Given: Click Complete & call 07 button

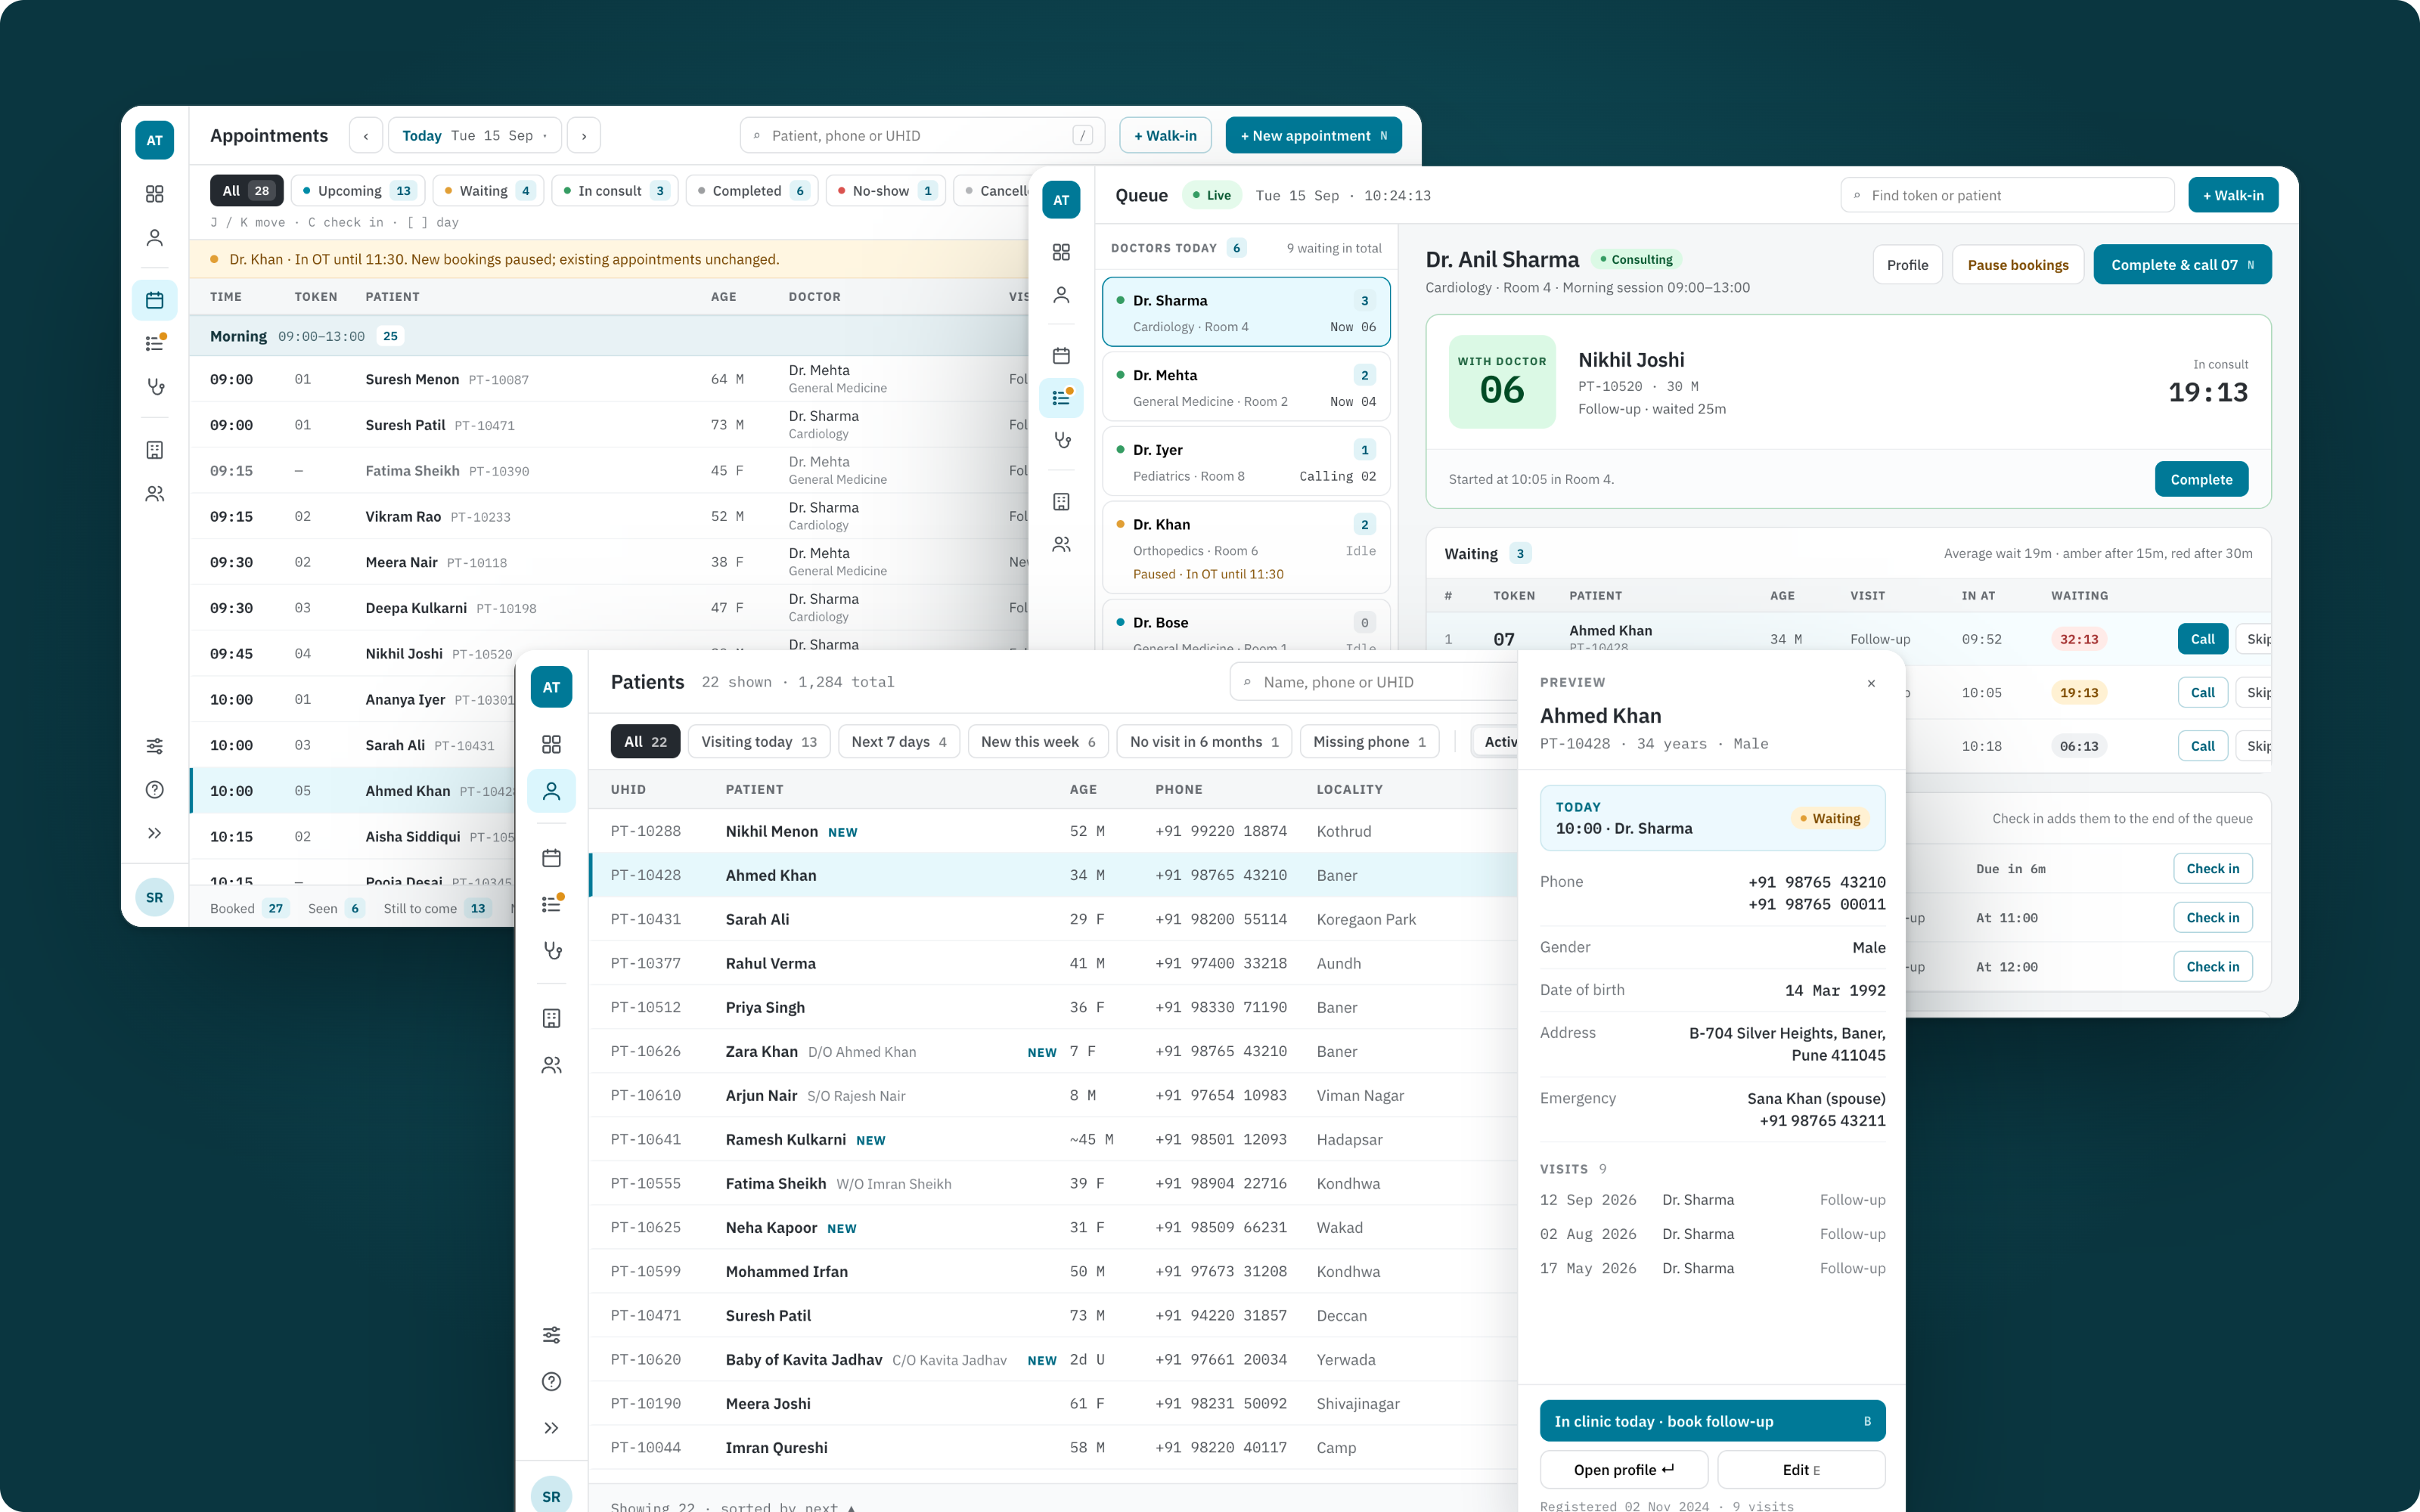Looking at the screenshot, I should (x=2182, y=265).
